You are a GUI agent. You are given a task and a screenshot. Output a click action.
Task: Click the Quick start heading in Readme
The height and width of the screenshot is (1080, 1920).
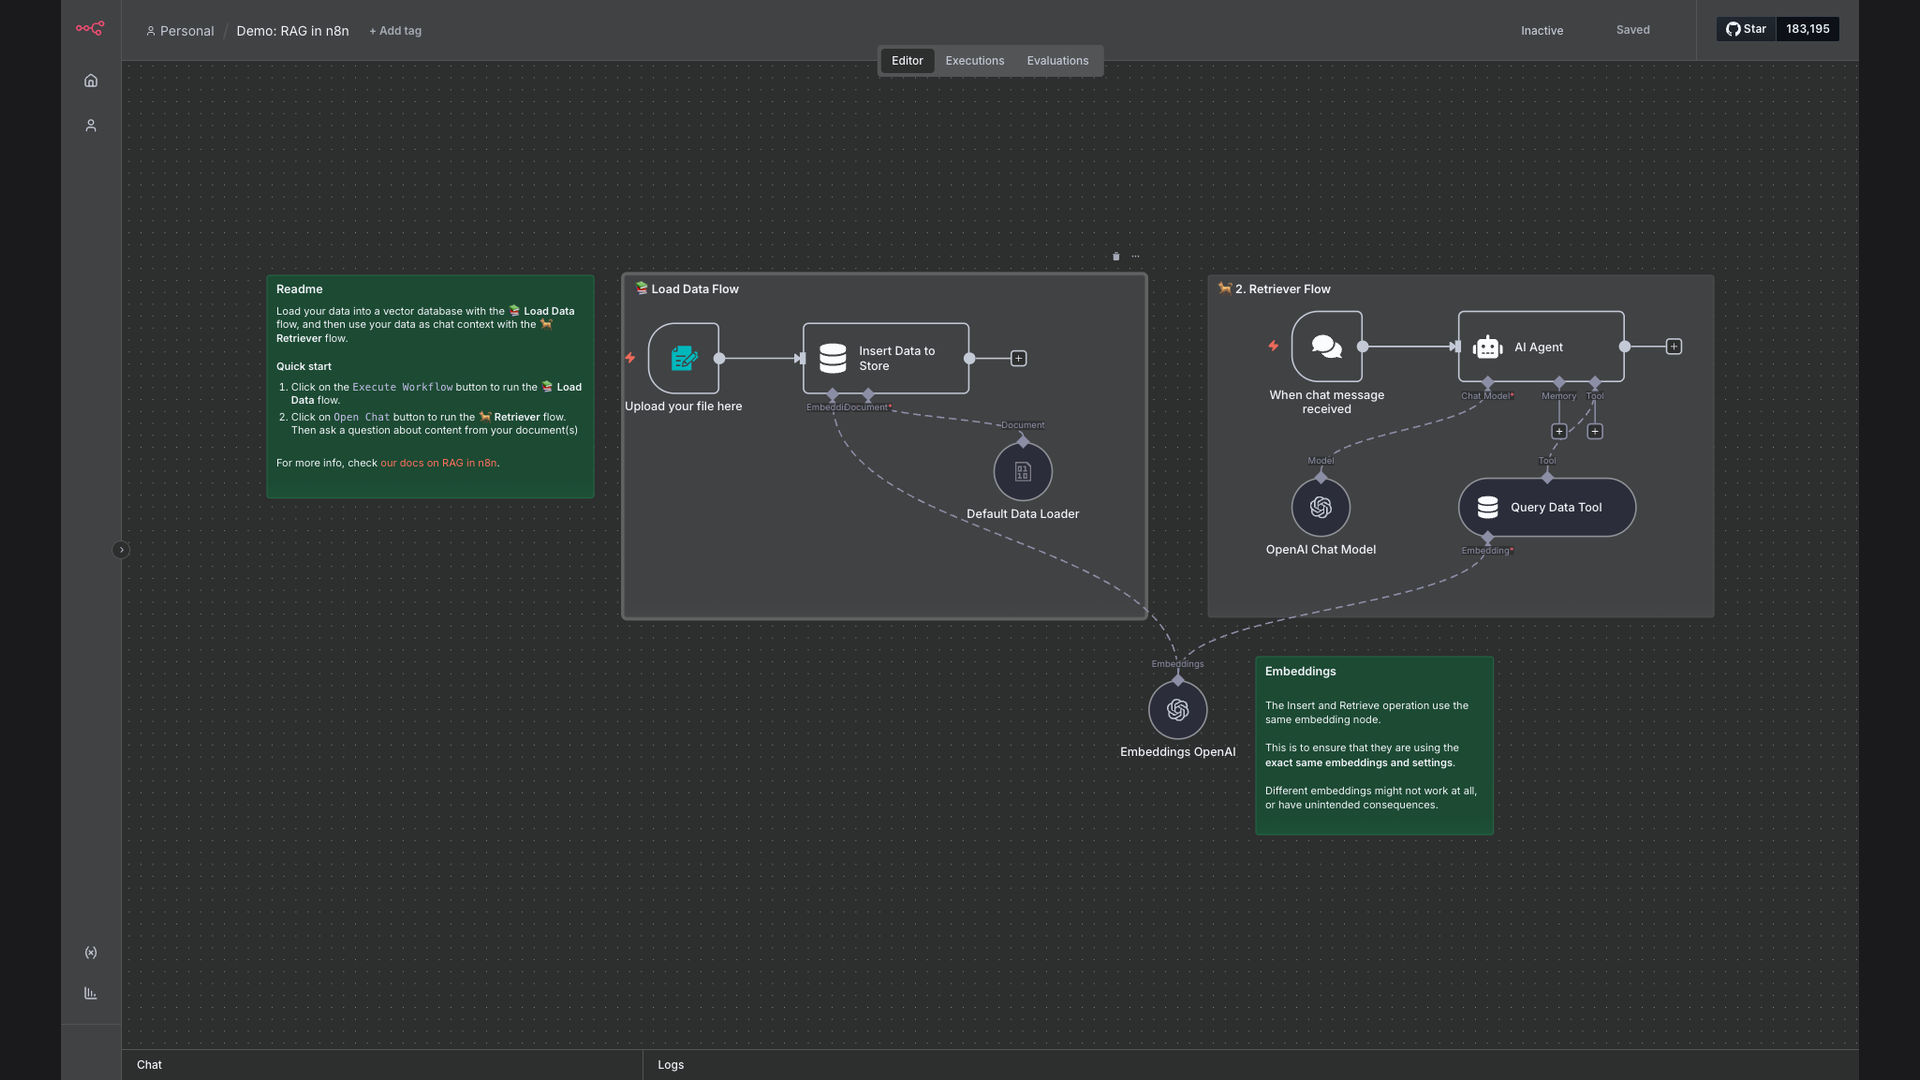coord(304,367)
